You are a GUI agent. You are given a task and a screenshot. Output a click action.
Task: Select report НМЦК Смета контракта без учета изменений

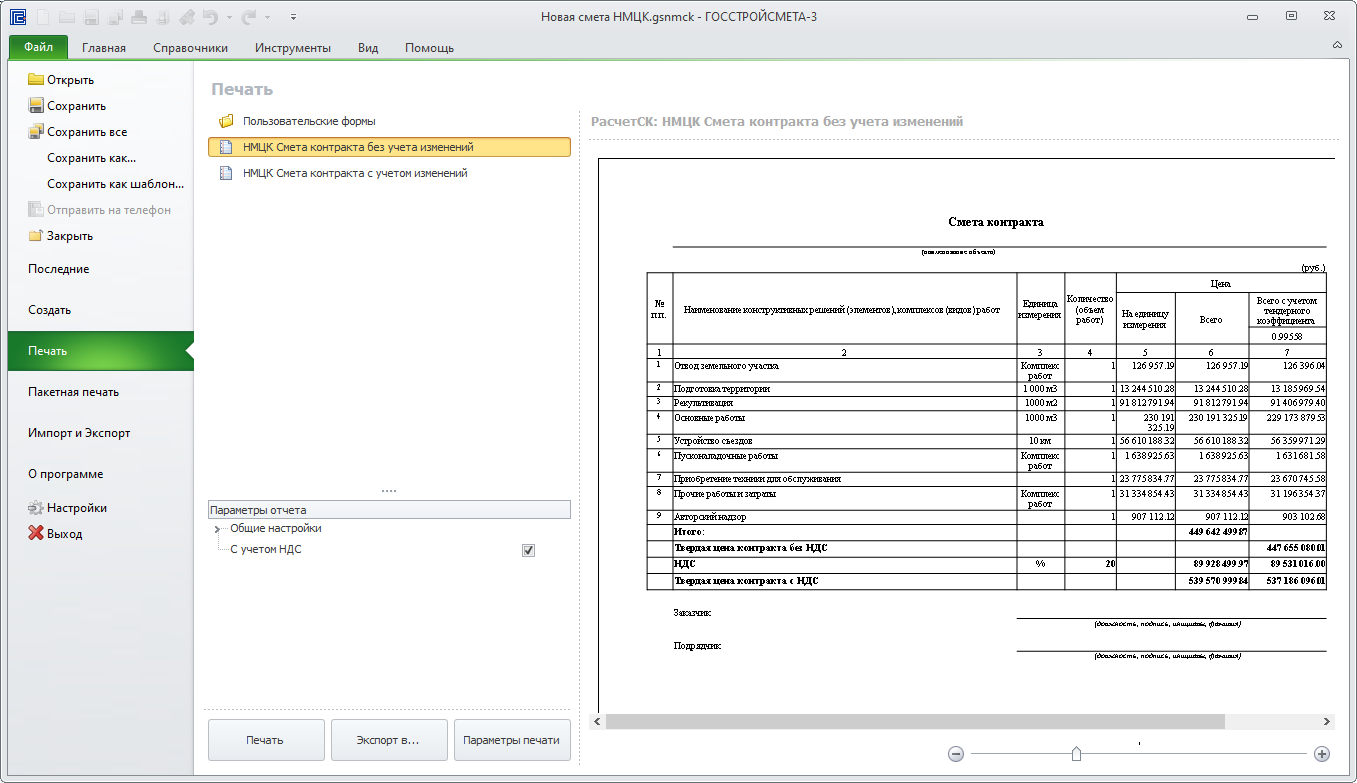coord(389,147)
